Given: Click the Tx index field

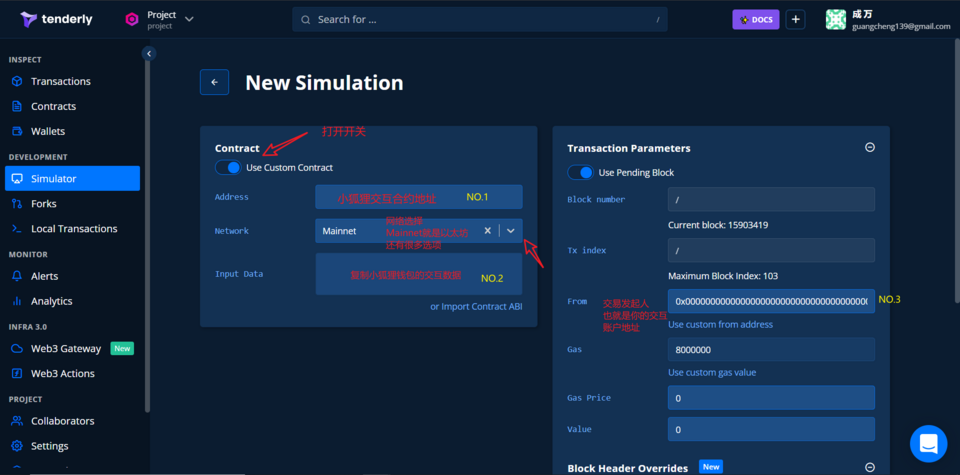Looking at the screenshot, I should (771, 250).
